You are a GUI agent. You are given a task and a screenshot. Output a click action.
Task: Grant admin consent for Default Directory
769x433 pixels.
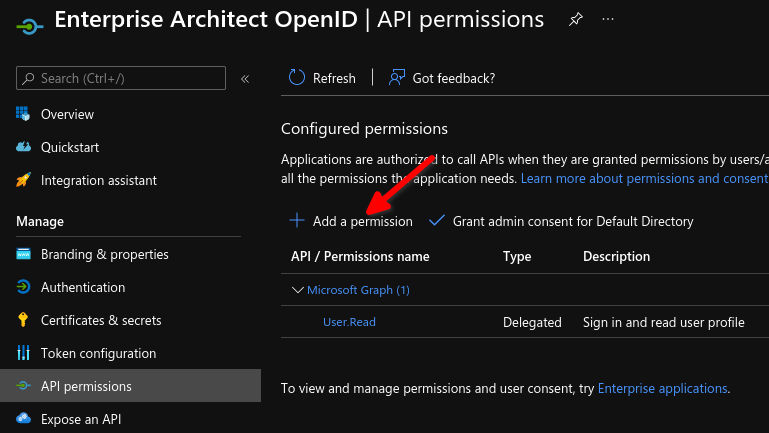point(573,222)
